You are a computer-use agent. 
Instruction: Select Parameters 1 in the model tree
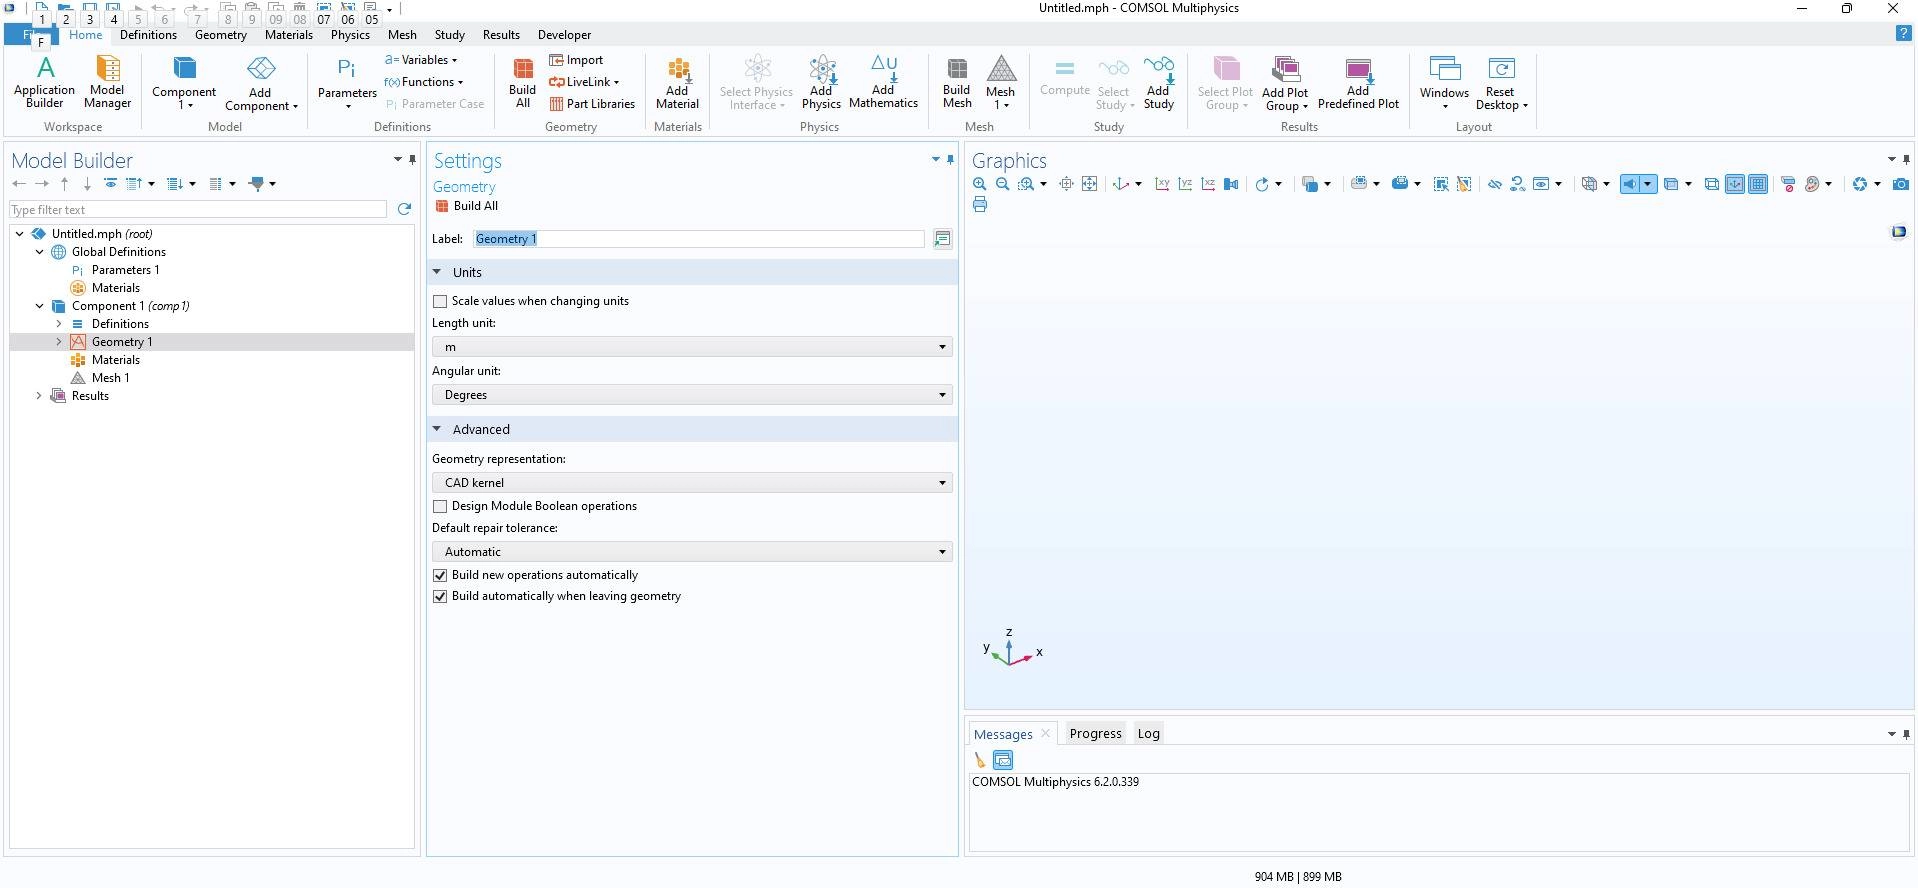pyautogui.click(x=125, y=270)
